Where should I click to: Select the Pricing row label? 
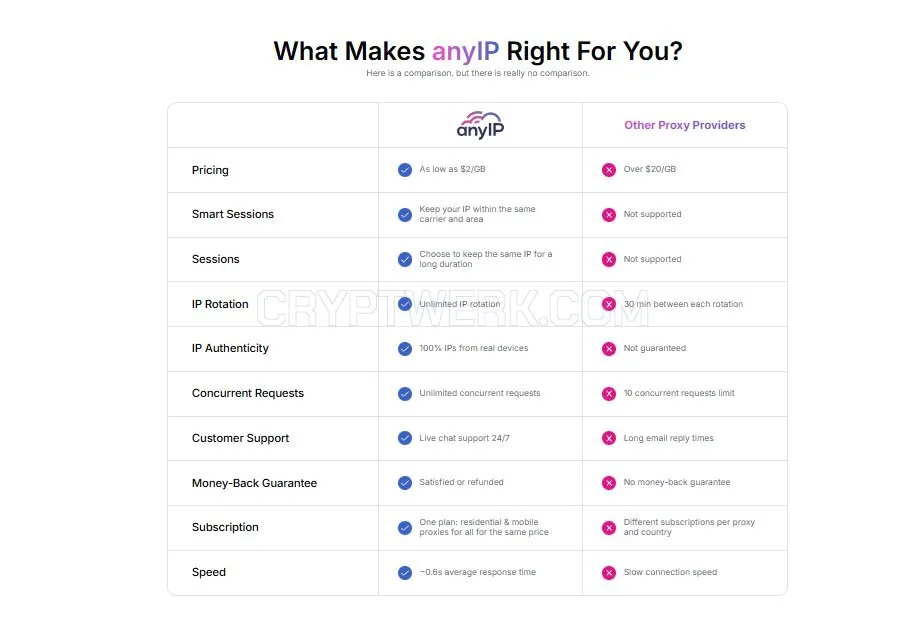tap(210, 170)
